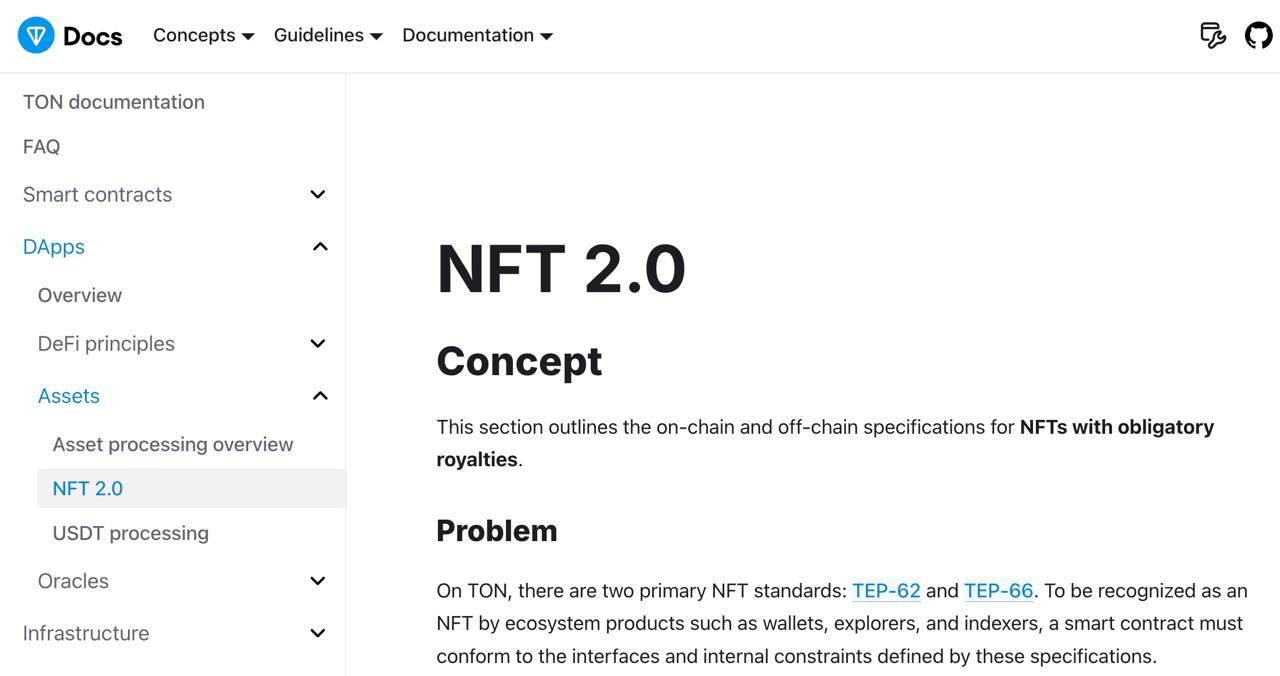Follow the TEP-66 link
1280x676 pixels.
point(998,590)
